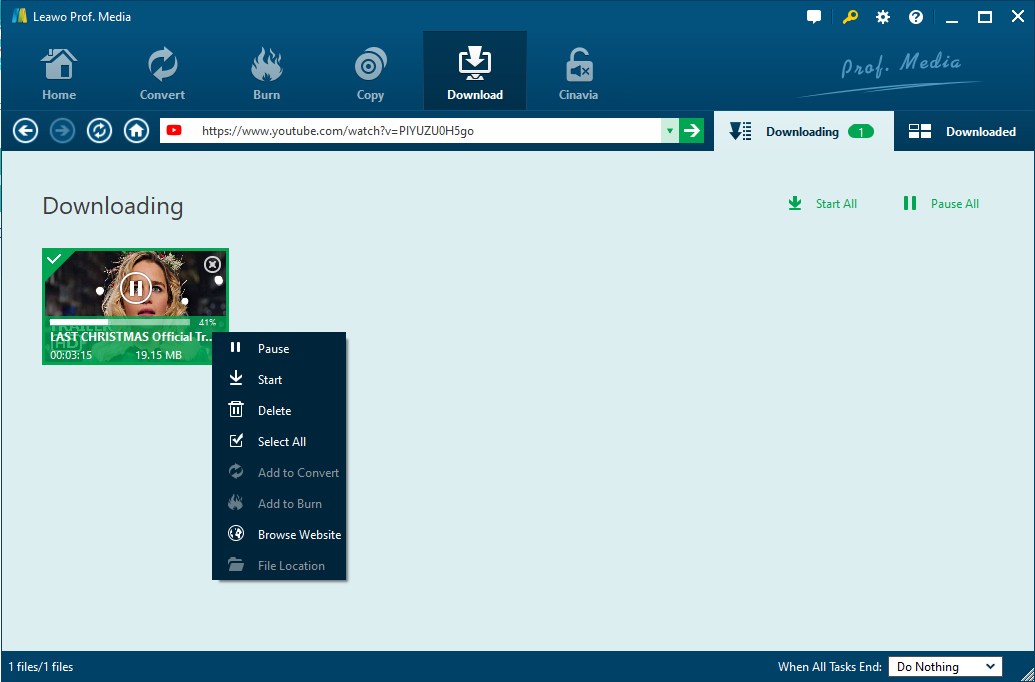Choose Start from context menu
The height and width of the screenshot is (682, 1035).
pyautogui.click(x=279, y=380)
